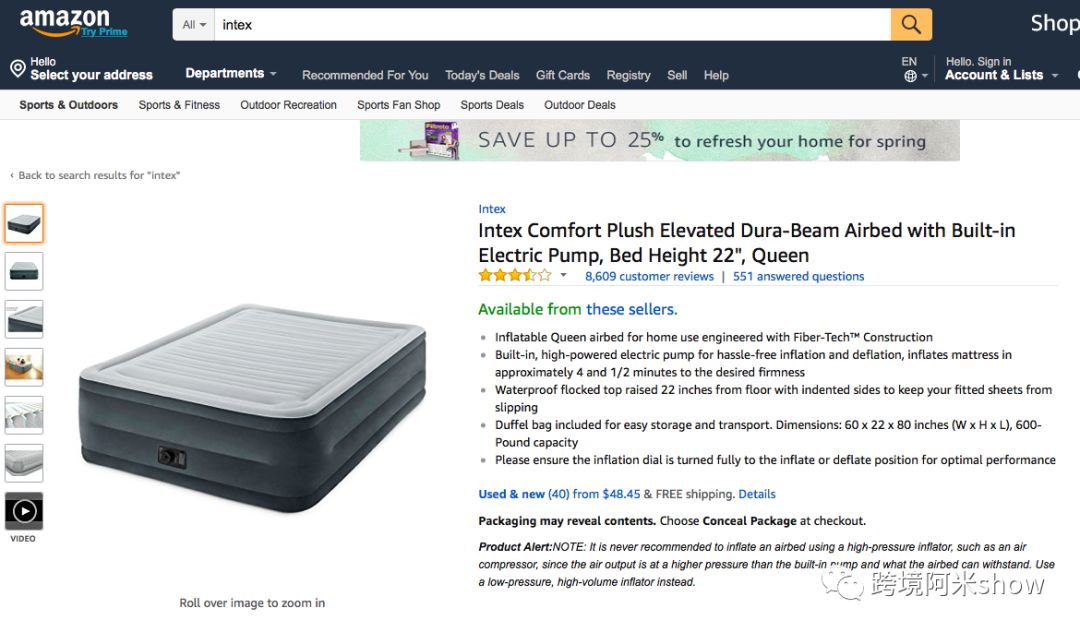Click the orange search magnifier button
1080x632 pixels.
(911, 25)
